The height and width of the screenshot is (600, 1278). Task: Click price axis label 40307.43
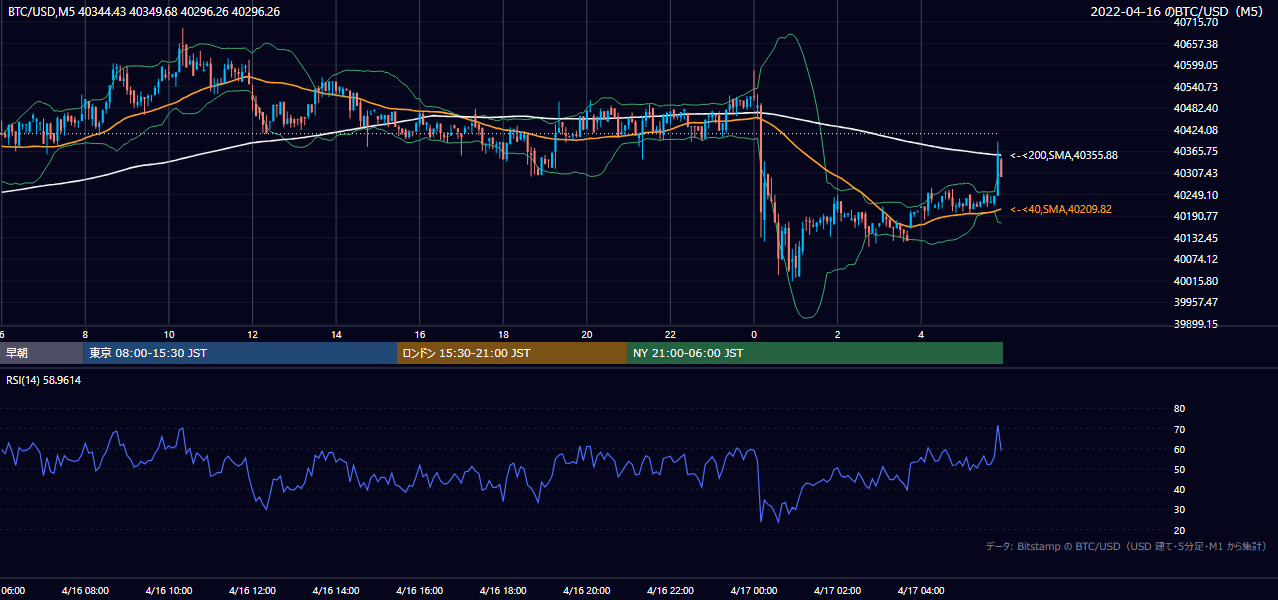point(1195,173)
